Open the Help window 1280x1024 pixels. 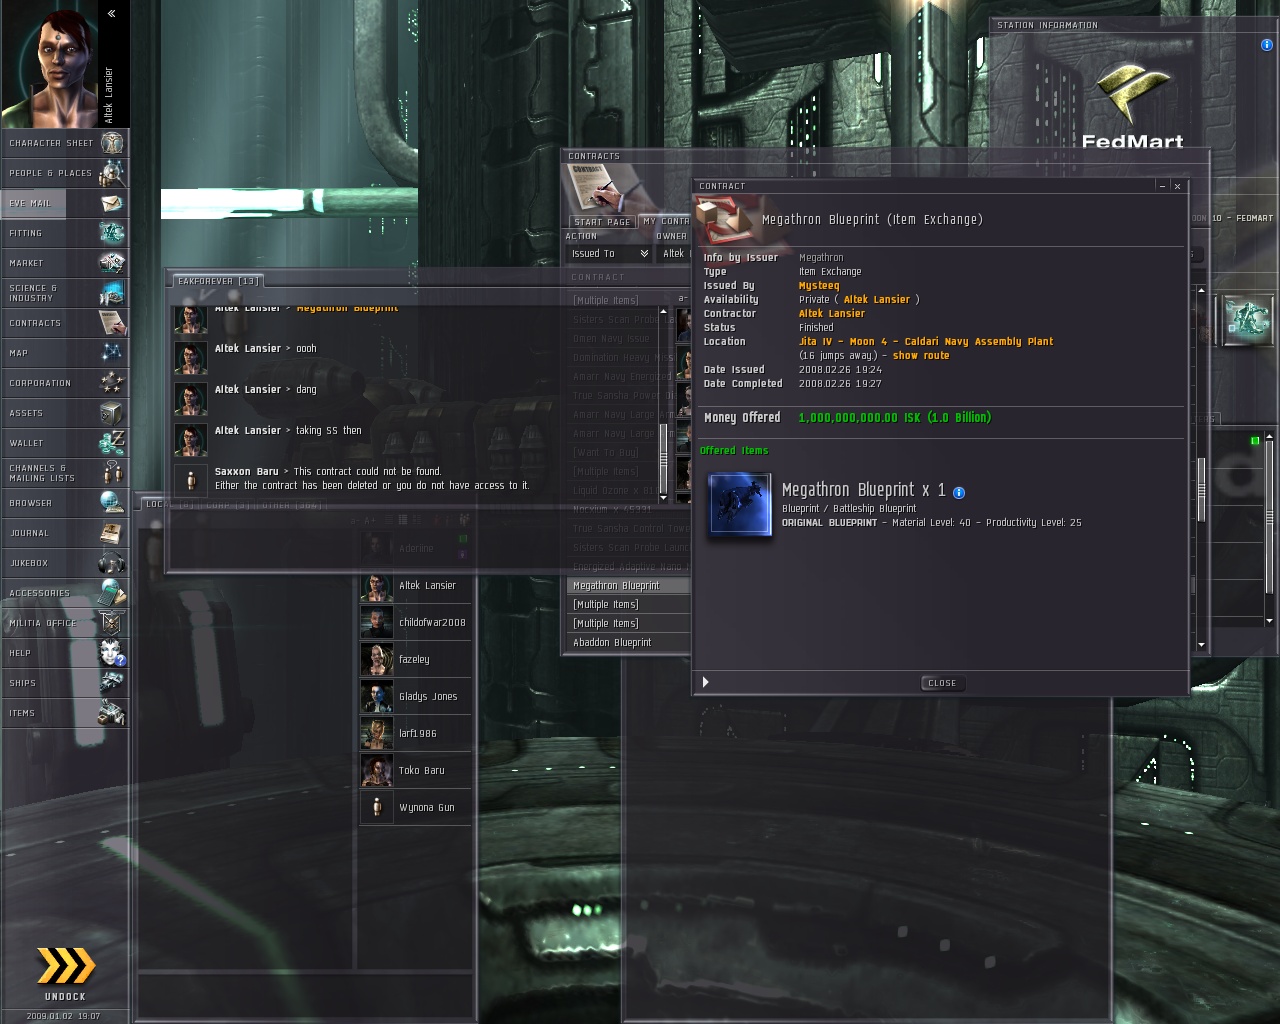(65, 653)
